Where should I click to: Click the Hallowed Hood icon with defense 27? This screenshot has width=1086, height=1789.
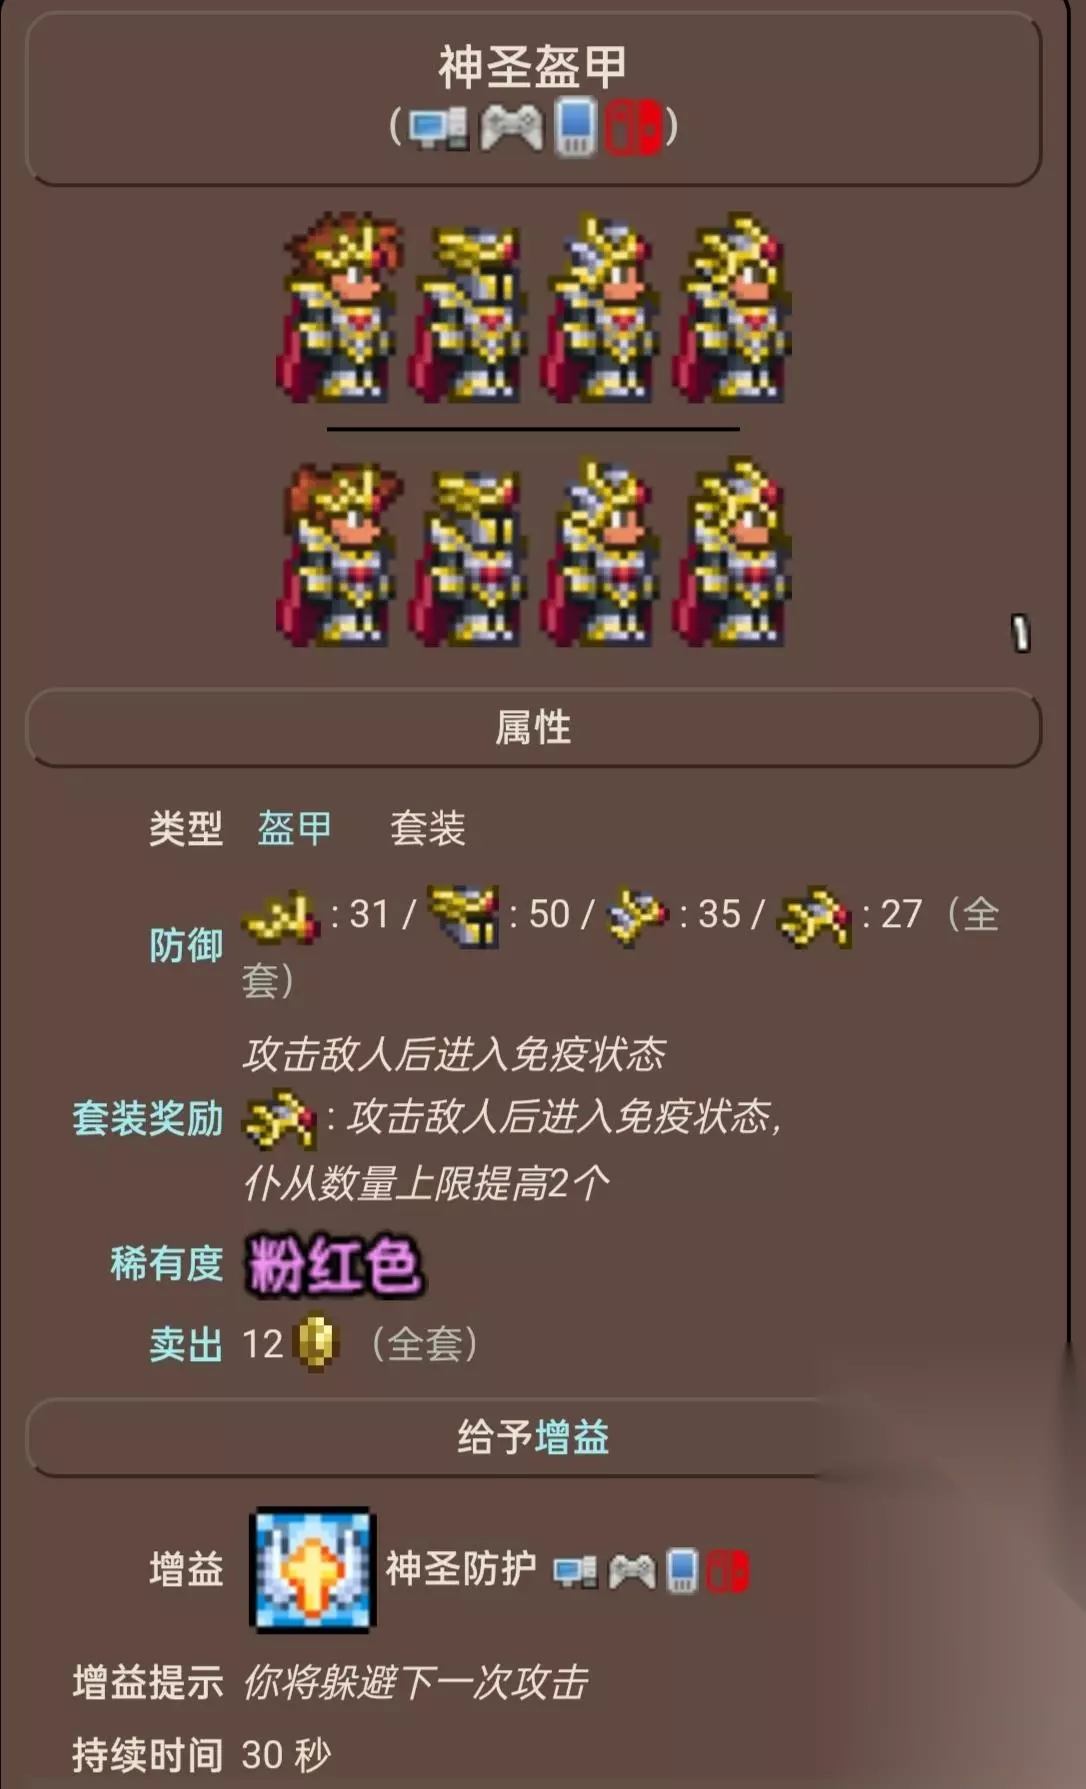tap(816, 916)
